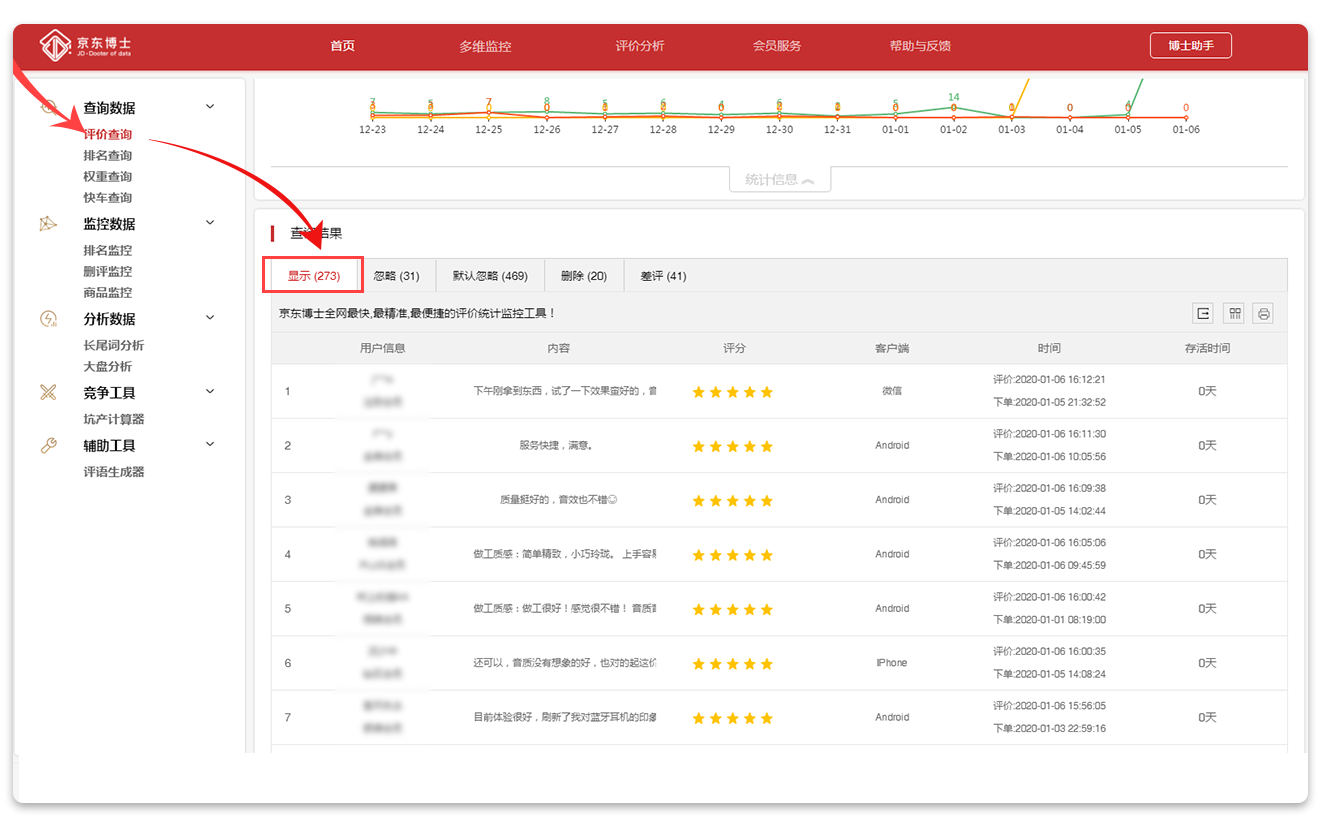Click the star rating in row 1
Image resolution: width=1320 pixels, height=830 pixels.
click(733, 392)
